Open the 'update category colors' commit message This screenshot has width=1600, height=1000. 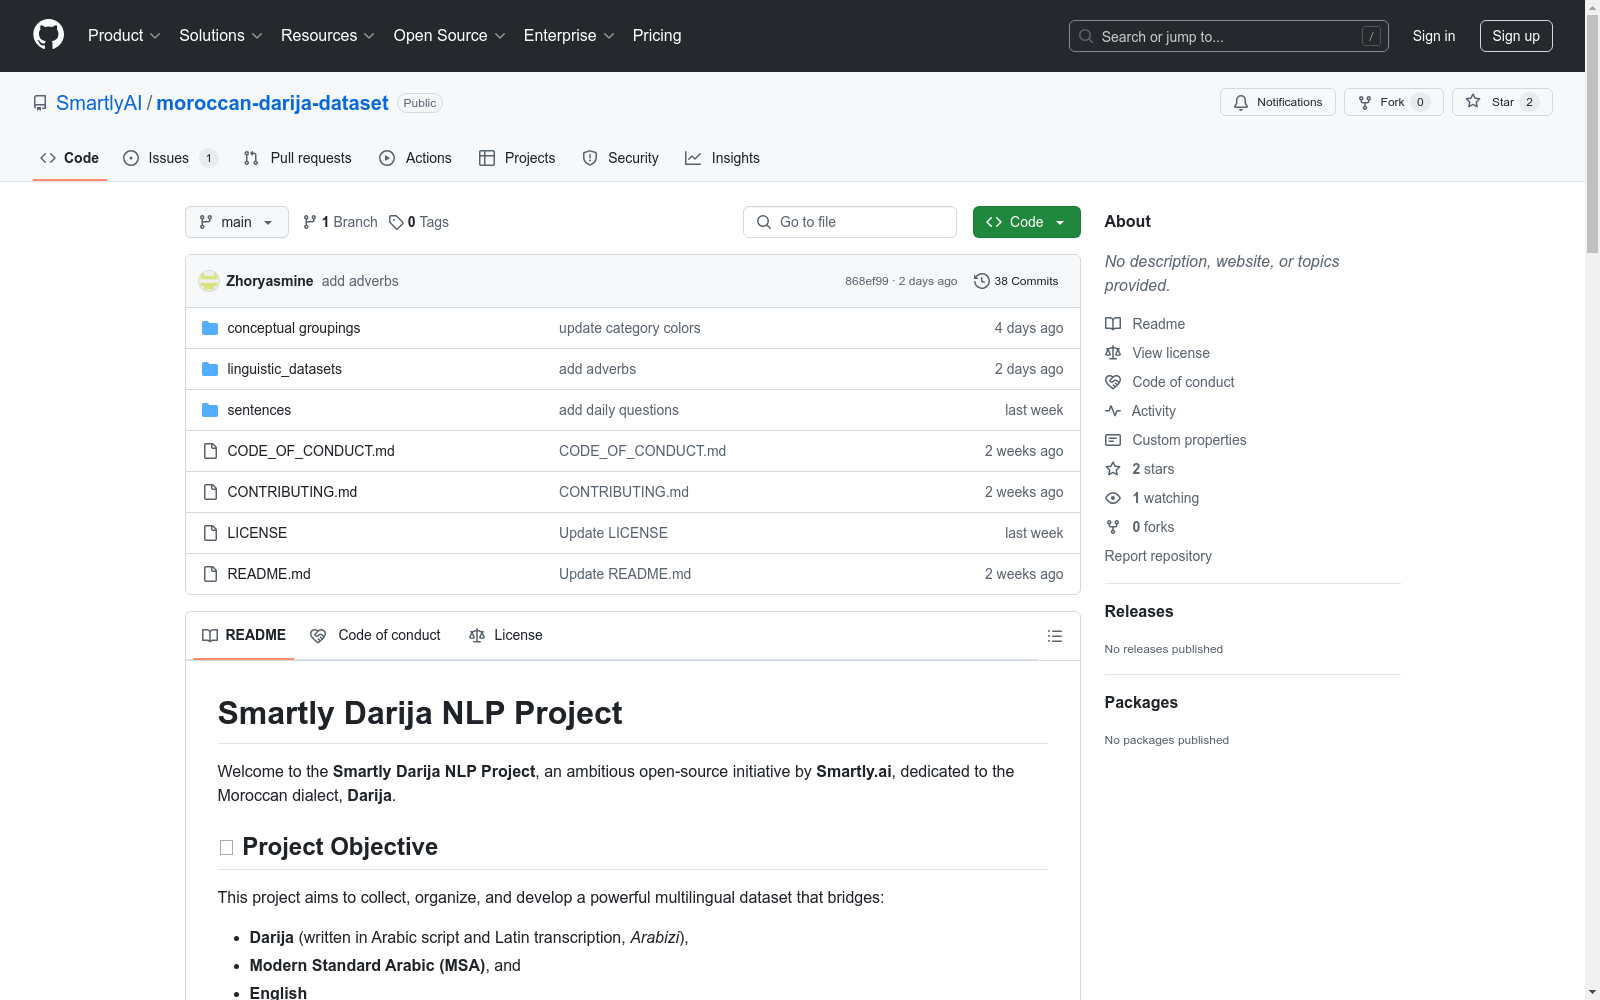(x=630, y=328)
